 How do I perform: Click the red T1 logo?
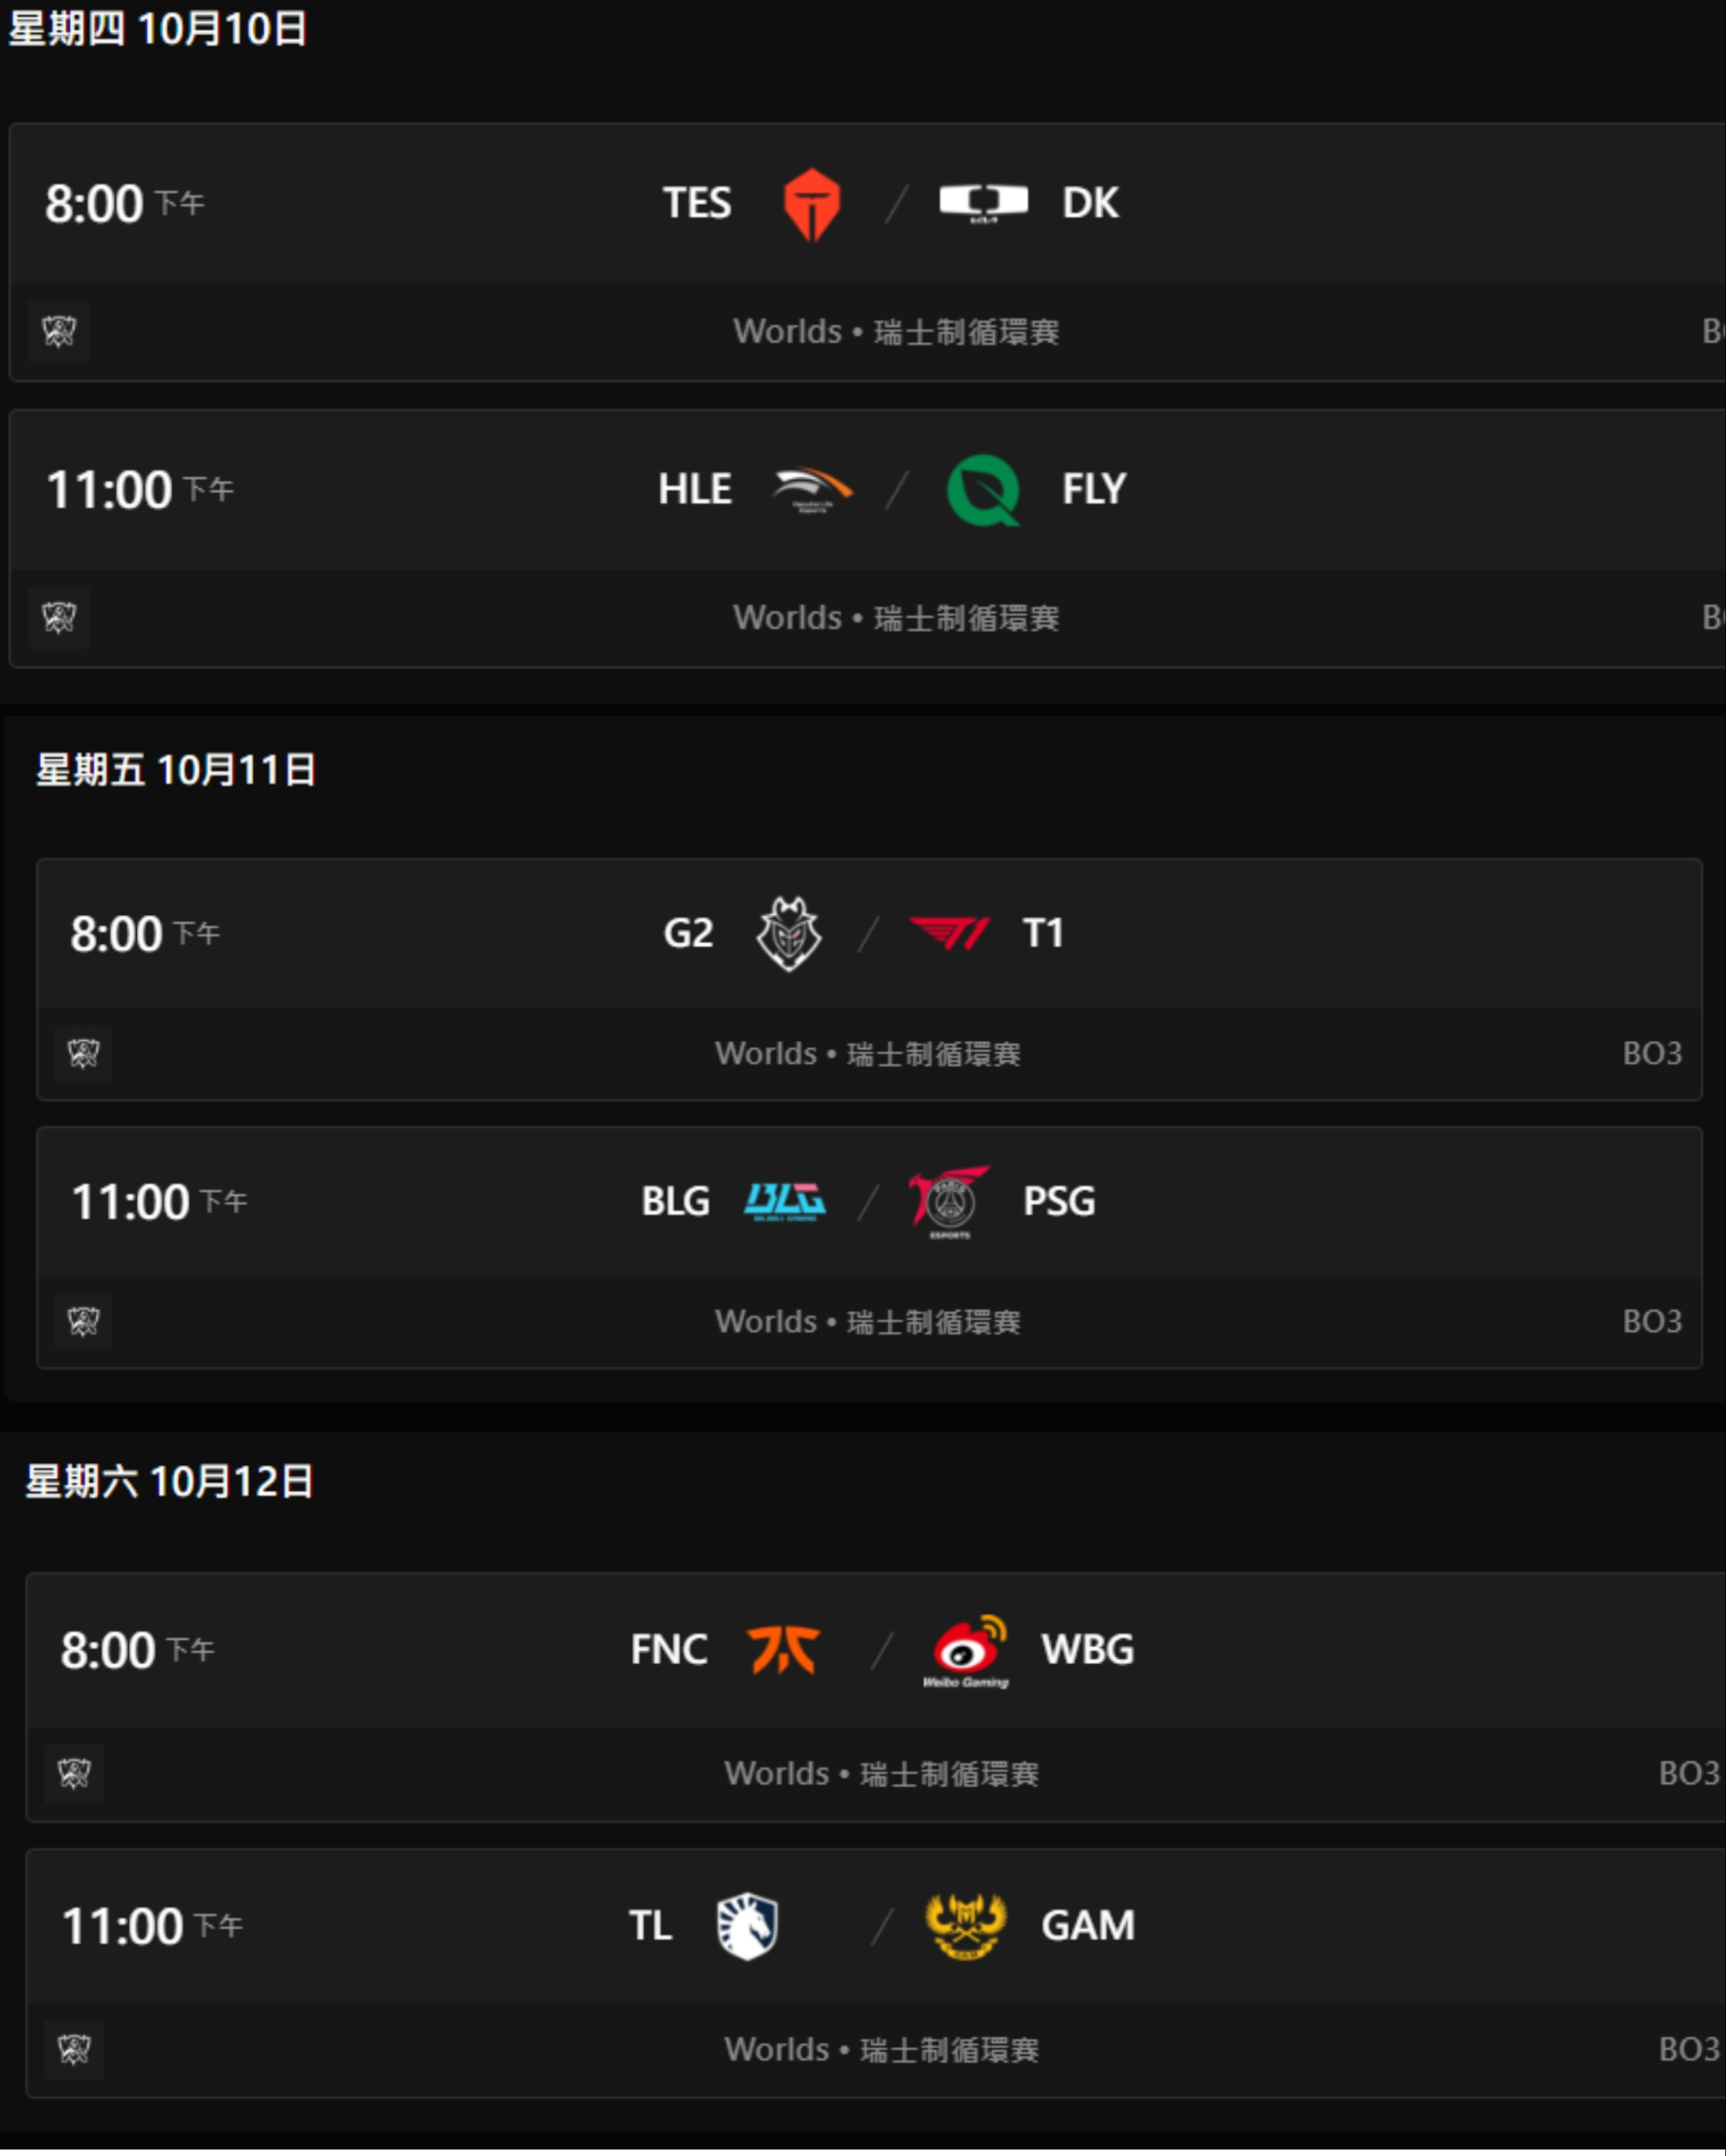950,933
